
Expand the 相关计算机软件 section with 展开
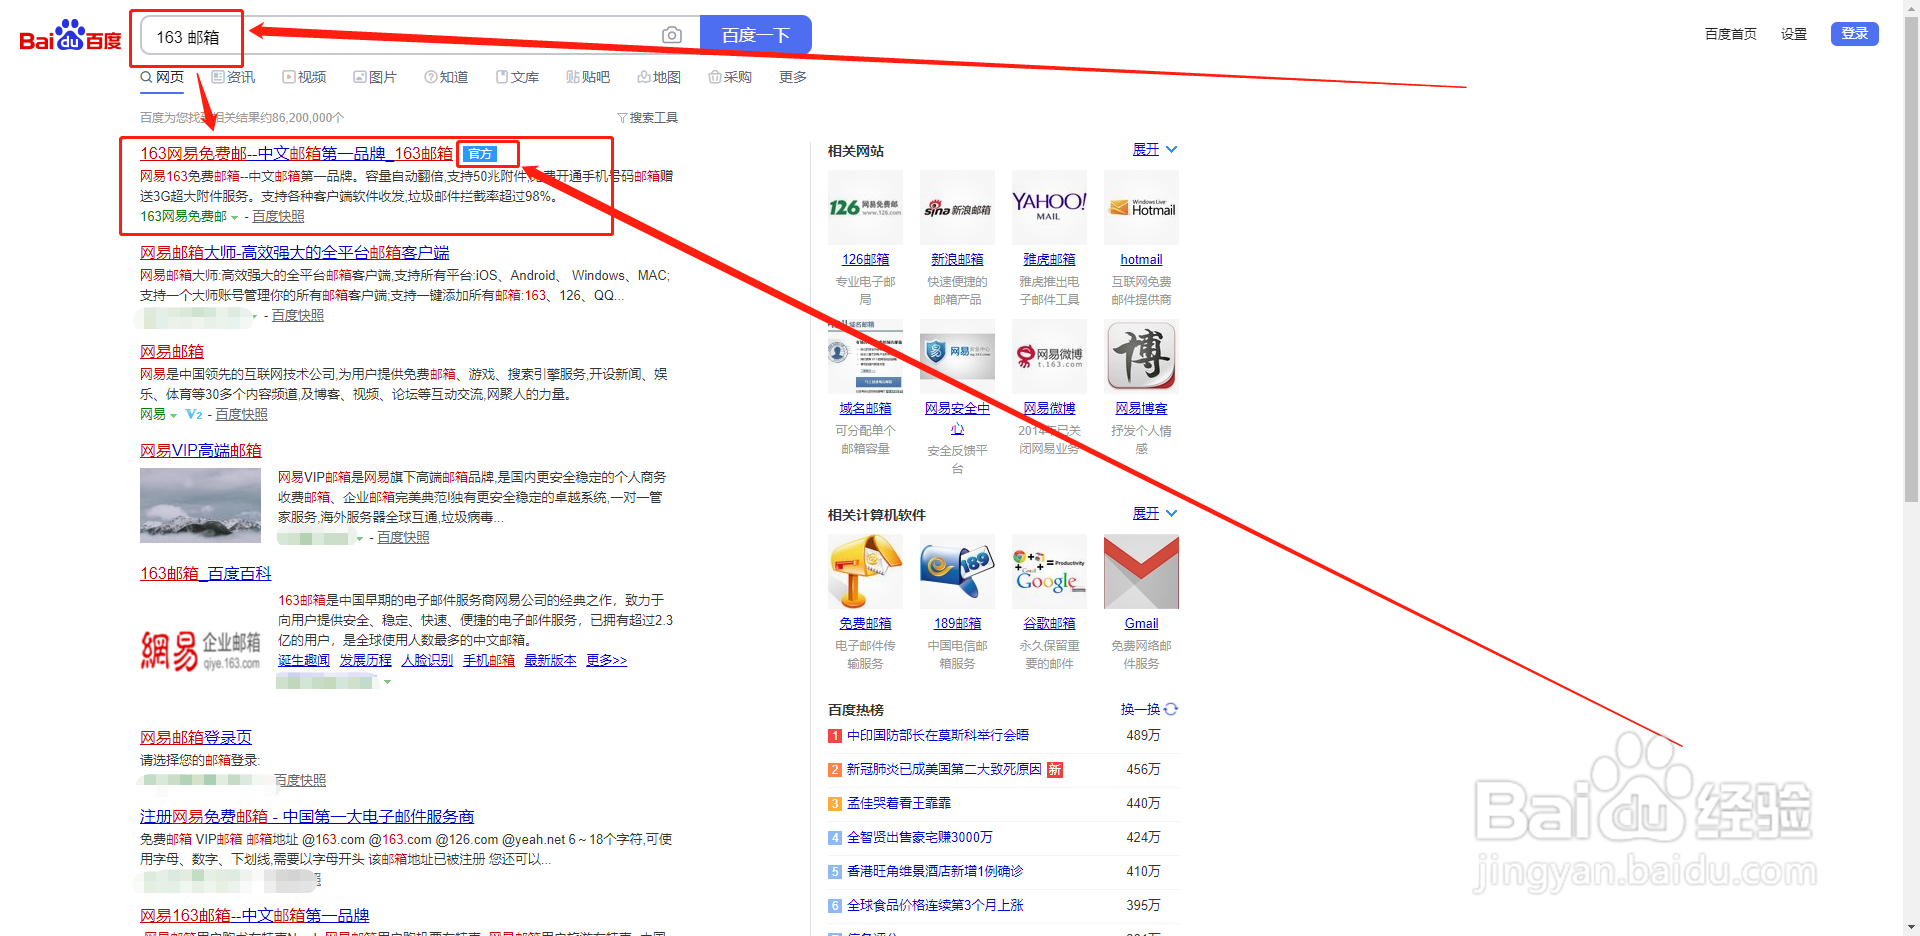(x=1155, y=513)
